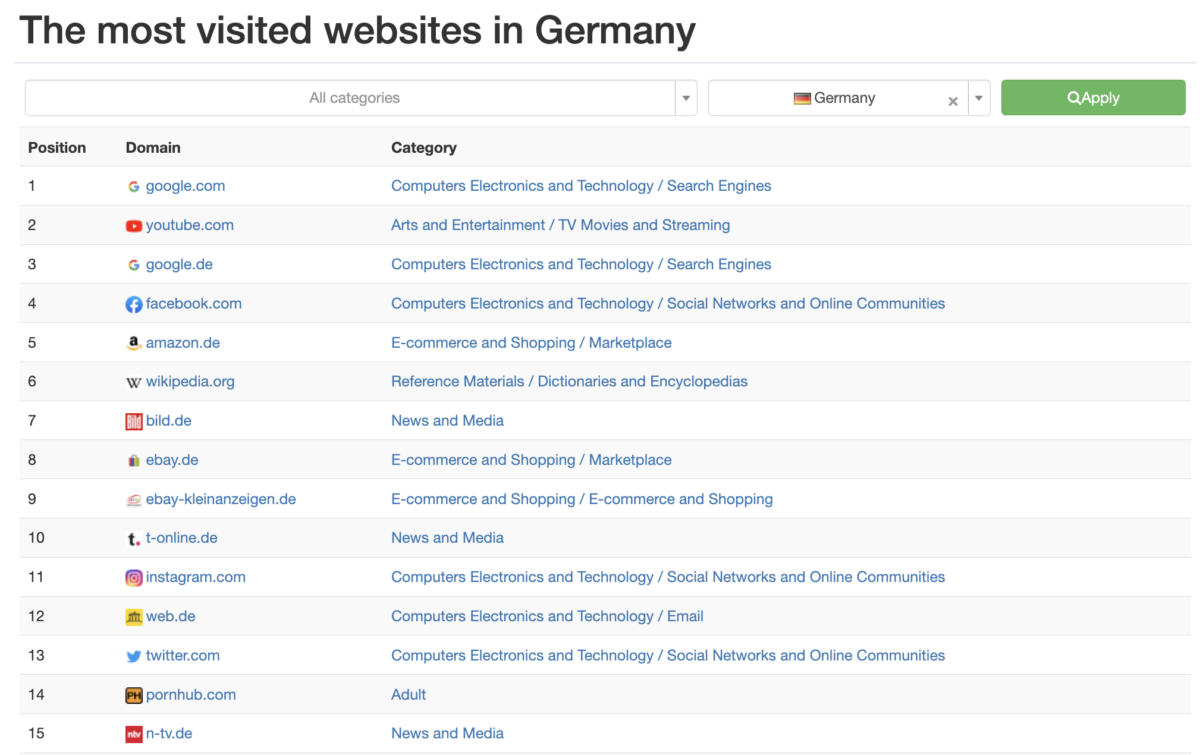Open the Marketplace category link for amazon.de
The width and height of the screenshot is (1200, 755).
pos(531,342)
